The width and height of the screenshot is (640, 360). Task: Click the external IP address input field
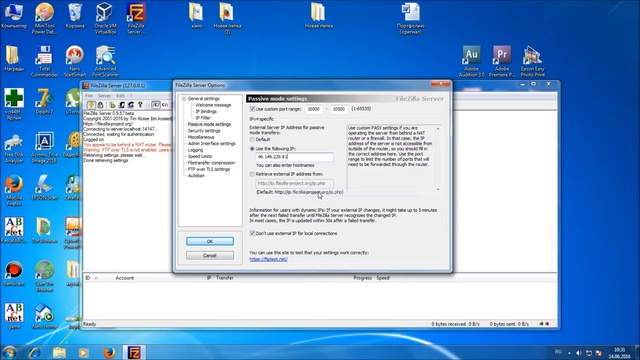(294, 157)
